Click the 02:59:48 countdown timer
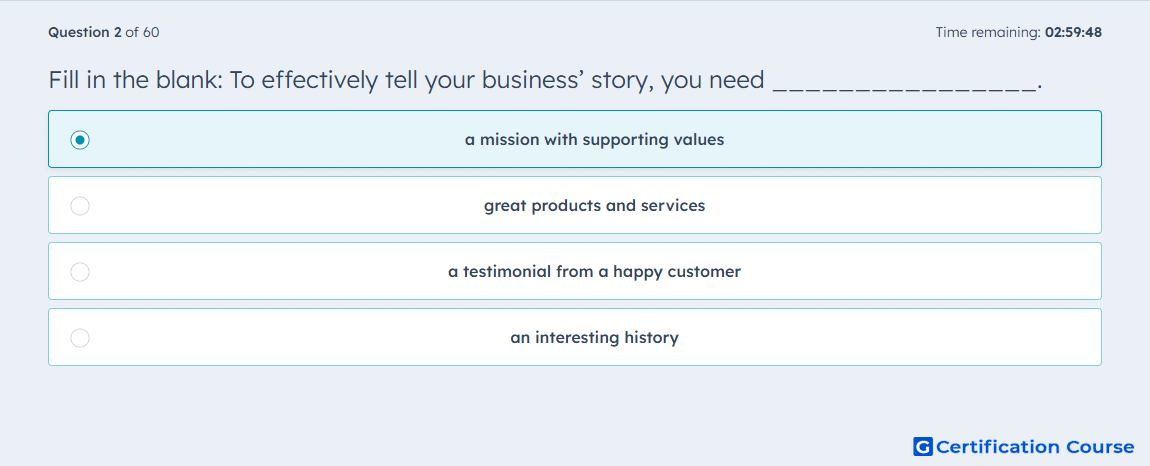This screenshot has height=466, width=1150. pyautogui.click(x=1073, y=32)
